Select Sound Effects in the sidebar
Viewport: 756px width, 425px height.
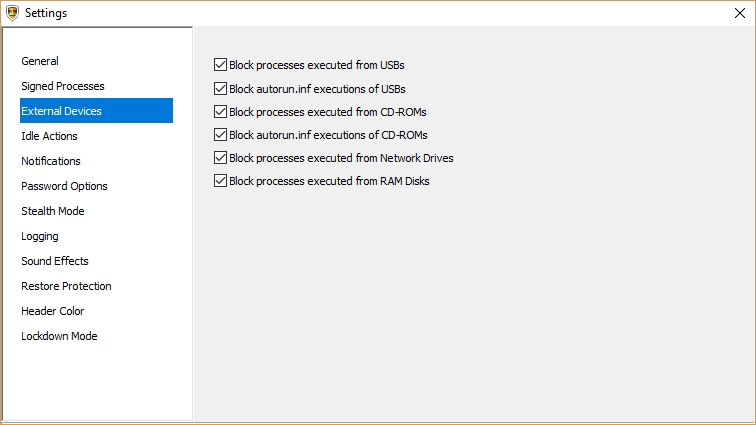click(x=55, y=261)
